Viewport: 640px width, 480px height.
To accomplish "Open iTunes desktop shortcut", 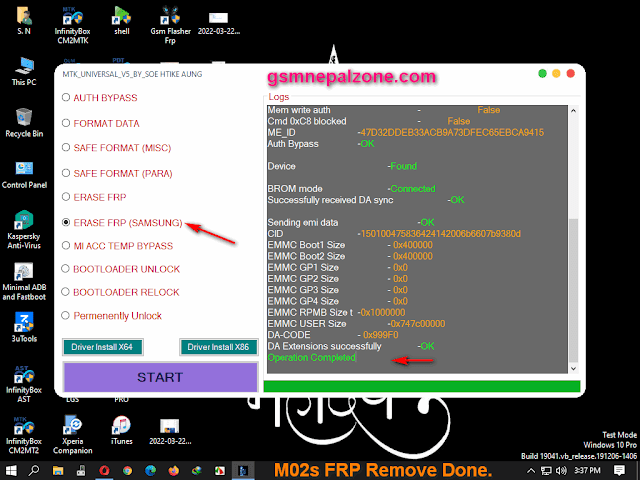I will pos(121,431).
